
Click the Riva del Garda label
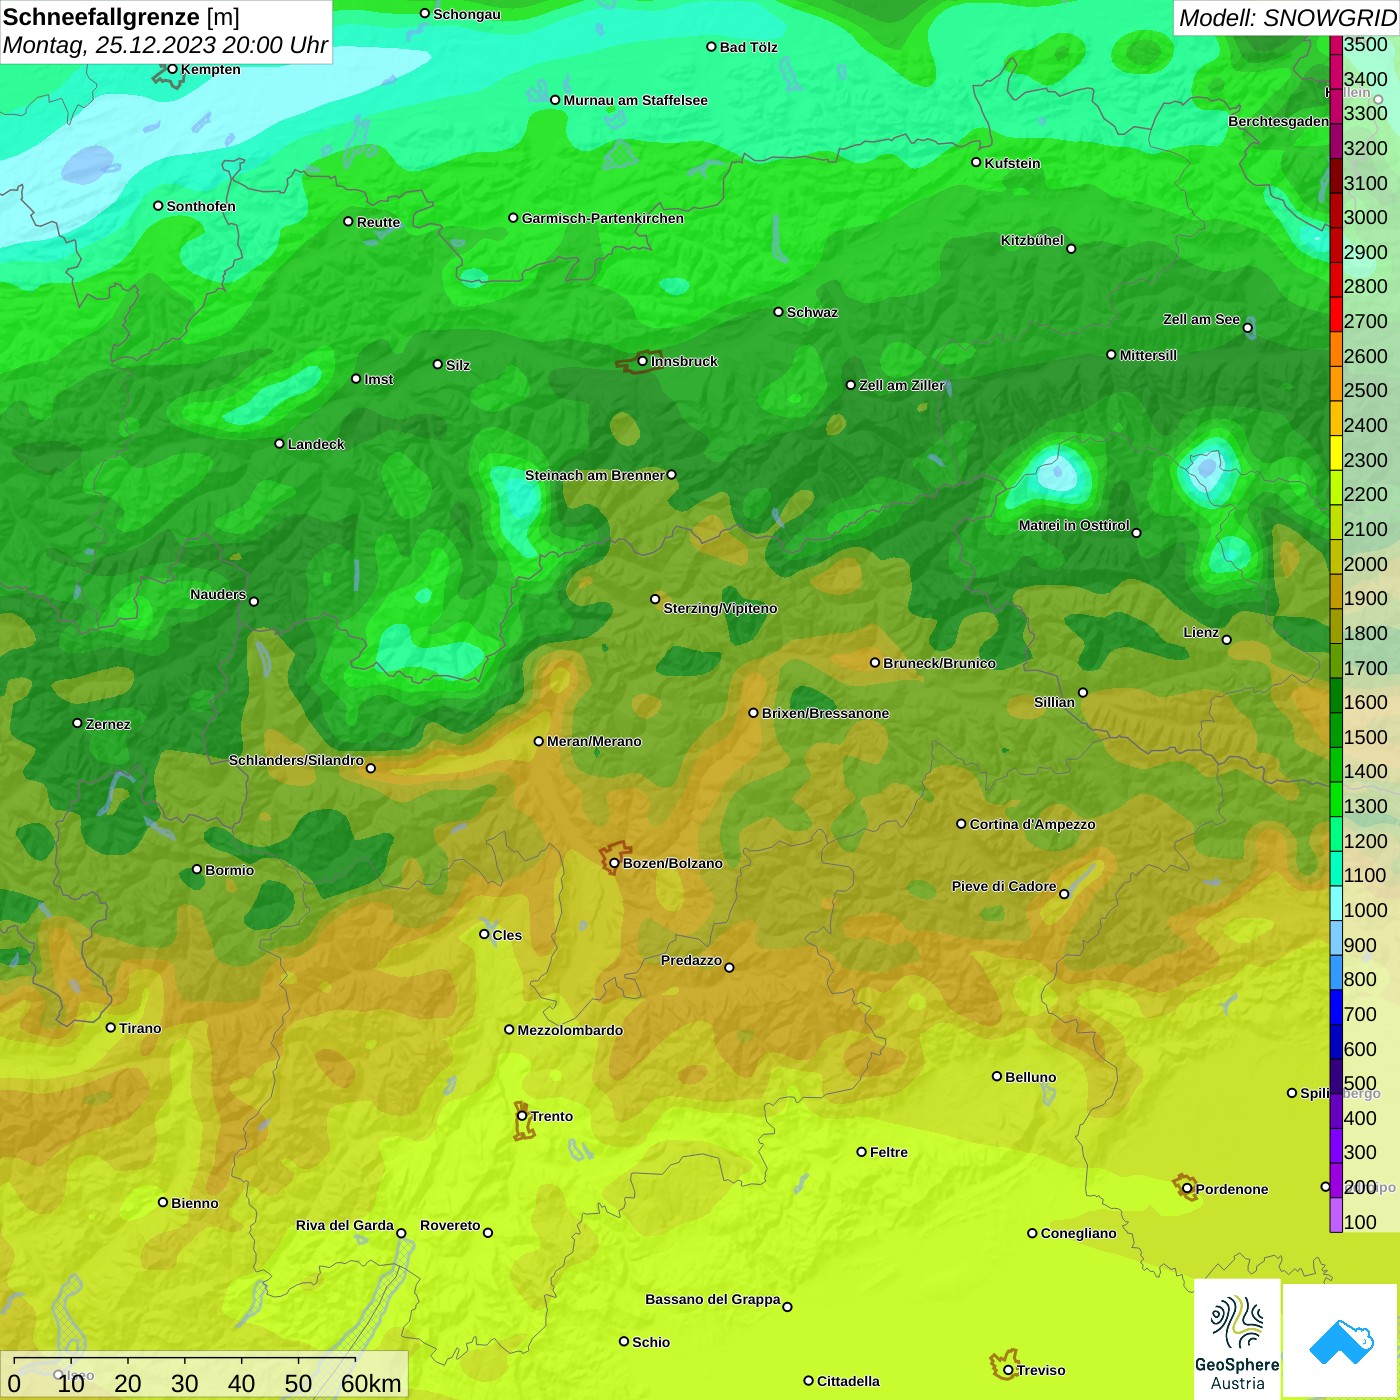[x=344, y=1225]
